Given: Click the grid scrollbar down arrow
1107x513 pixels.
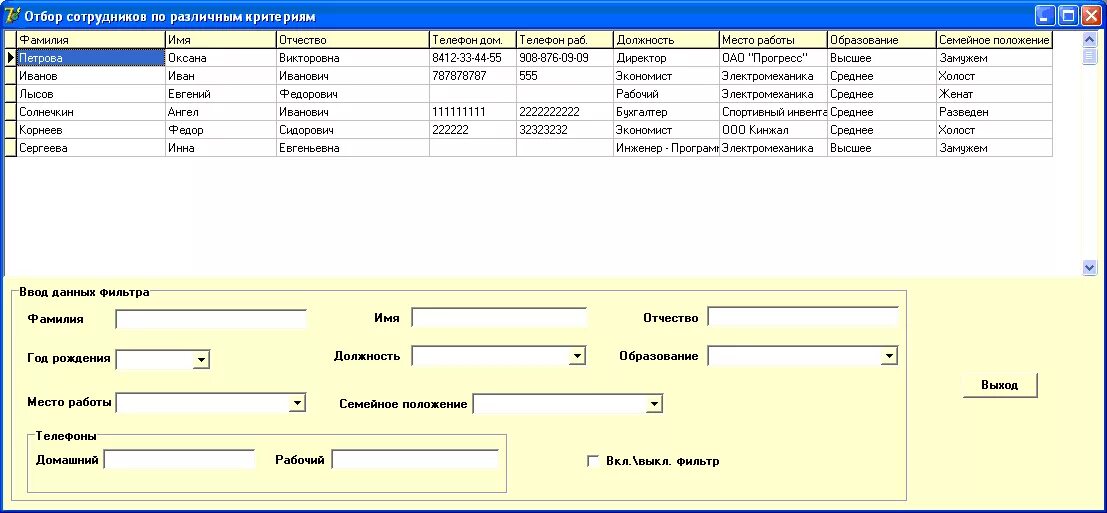Looking at the screenshot, I should (1089, 267).
